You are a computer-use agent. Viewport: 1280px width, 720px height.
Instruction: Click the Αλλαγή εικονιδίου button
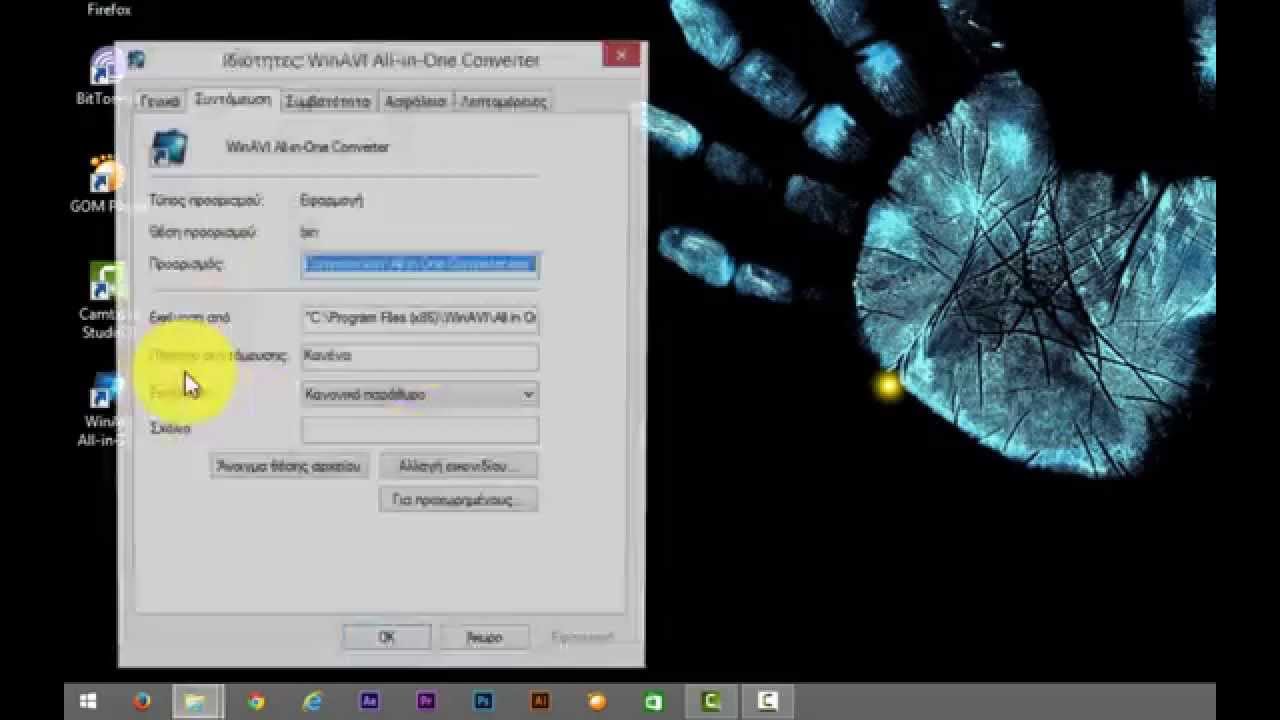(458, 466)
